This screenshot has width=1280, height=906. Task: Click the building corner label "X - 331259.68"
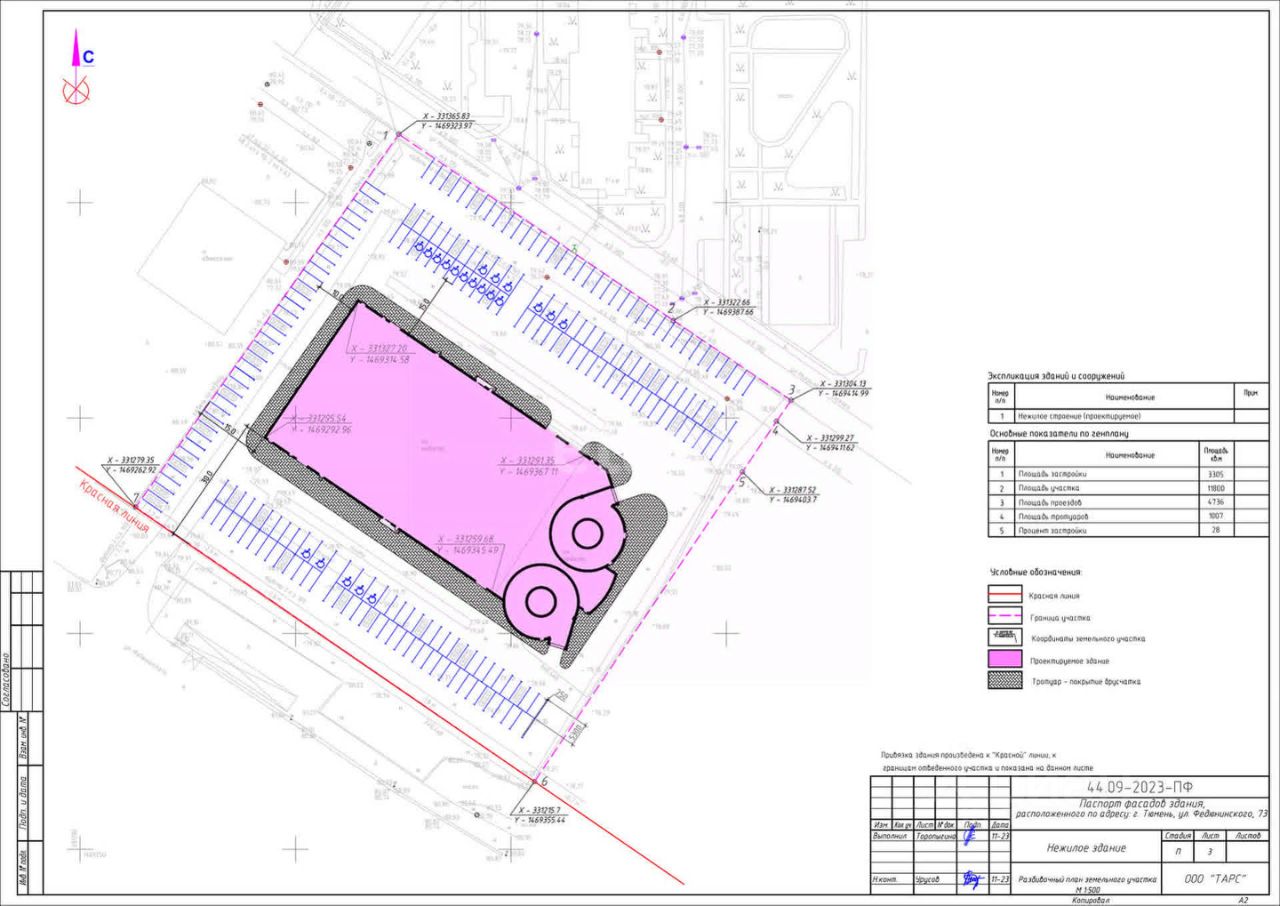tap(464, 539)
